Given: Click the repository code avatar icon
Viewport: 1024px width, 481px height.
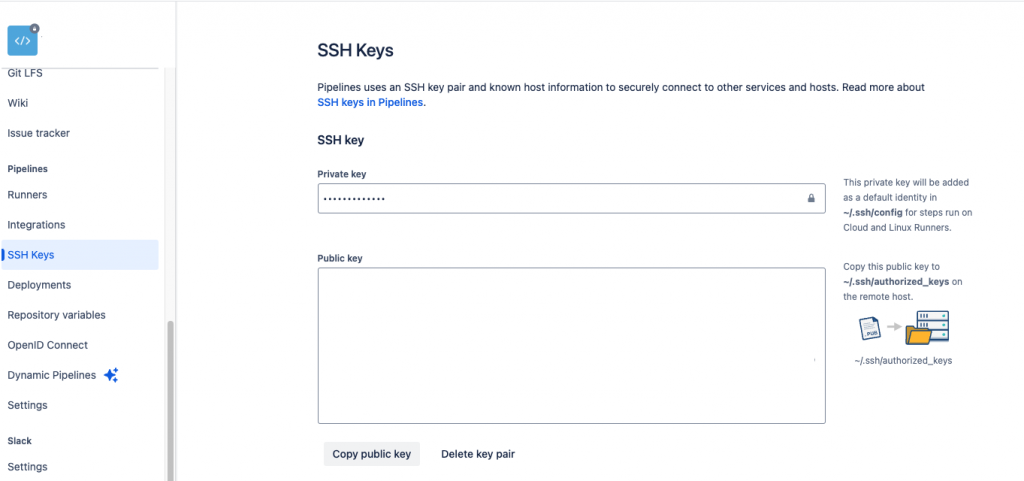Looking at the screenshot, I should click(22, 41).
